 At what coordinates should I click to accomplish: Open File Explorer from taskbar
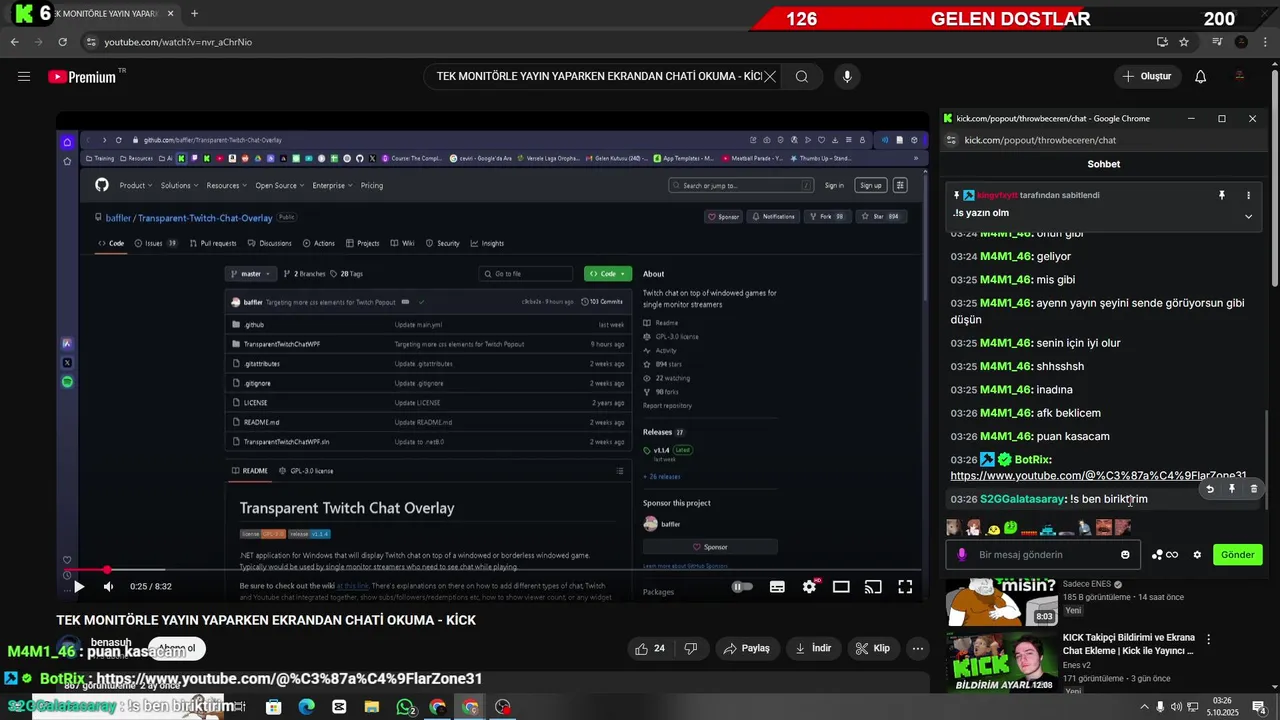point(372,707)
